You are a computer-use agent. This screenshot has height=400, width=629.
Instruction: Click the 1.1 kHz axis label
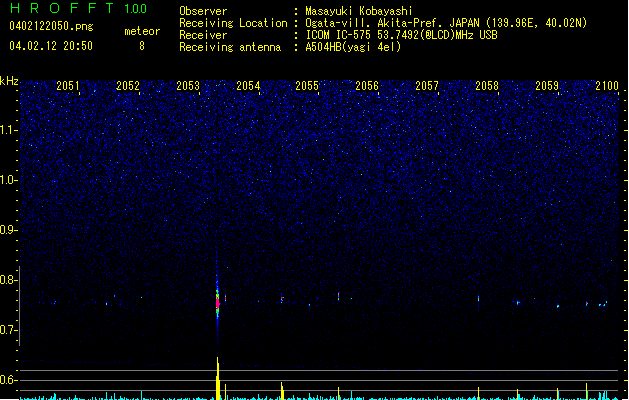tap(9, 130)
